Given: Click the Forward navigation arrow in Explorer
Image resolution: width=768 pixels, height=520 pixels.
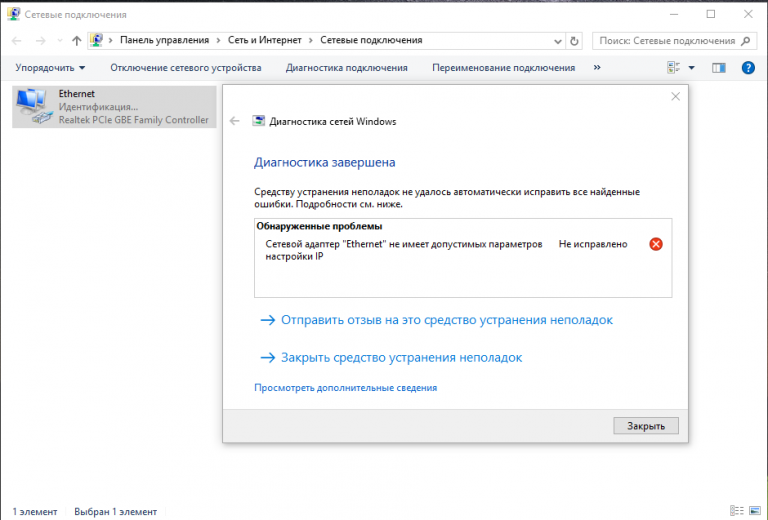Looking at the screenshot, I should (40, 41).
